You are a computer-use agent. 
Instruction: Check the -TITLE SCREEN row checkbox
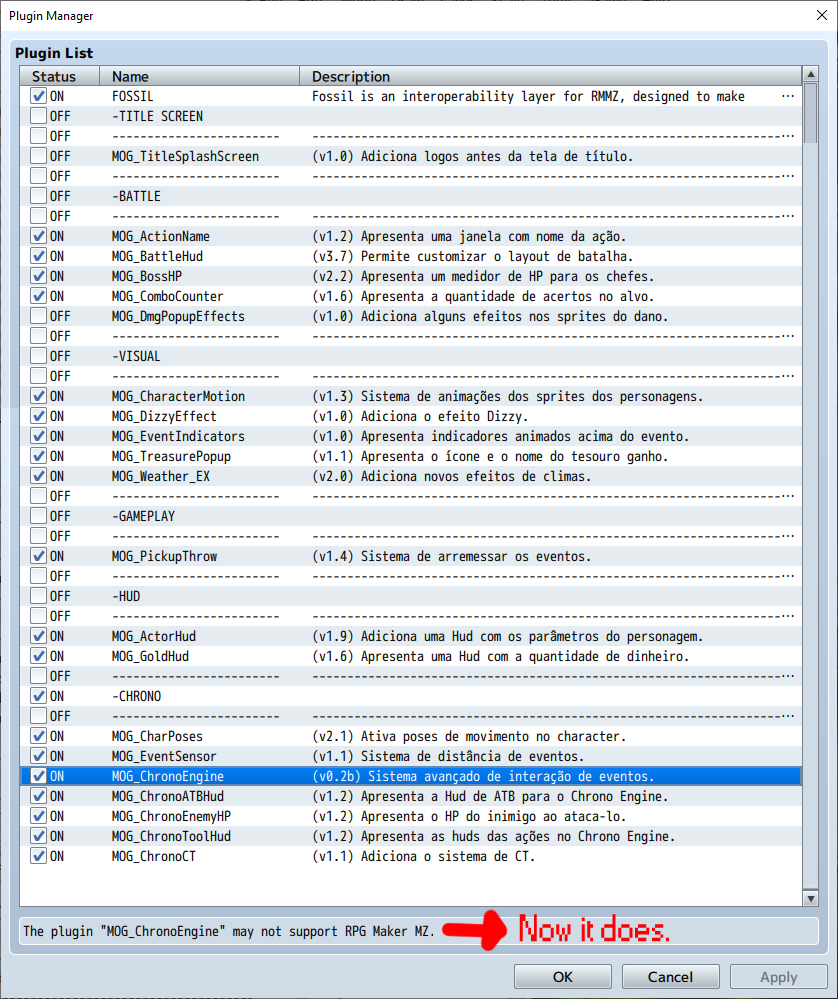click(x=38, y=116)
